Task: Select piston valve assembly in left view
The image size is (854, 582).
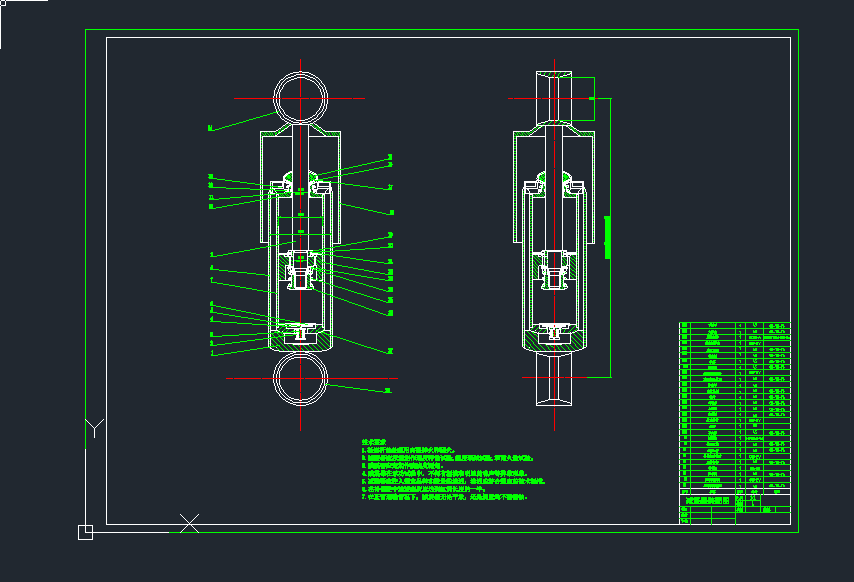Action: point(301,269)
